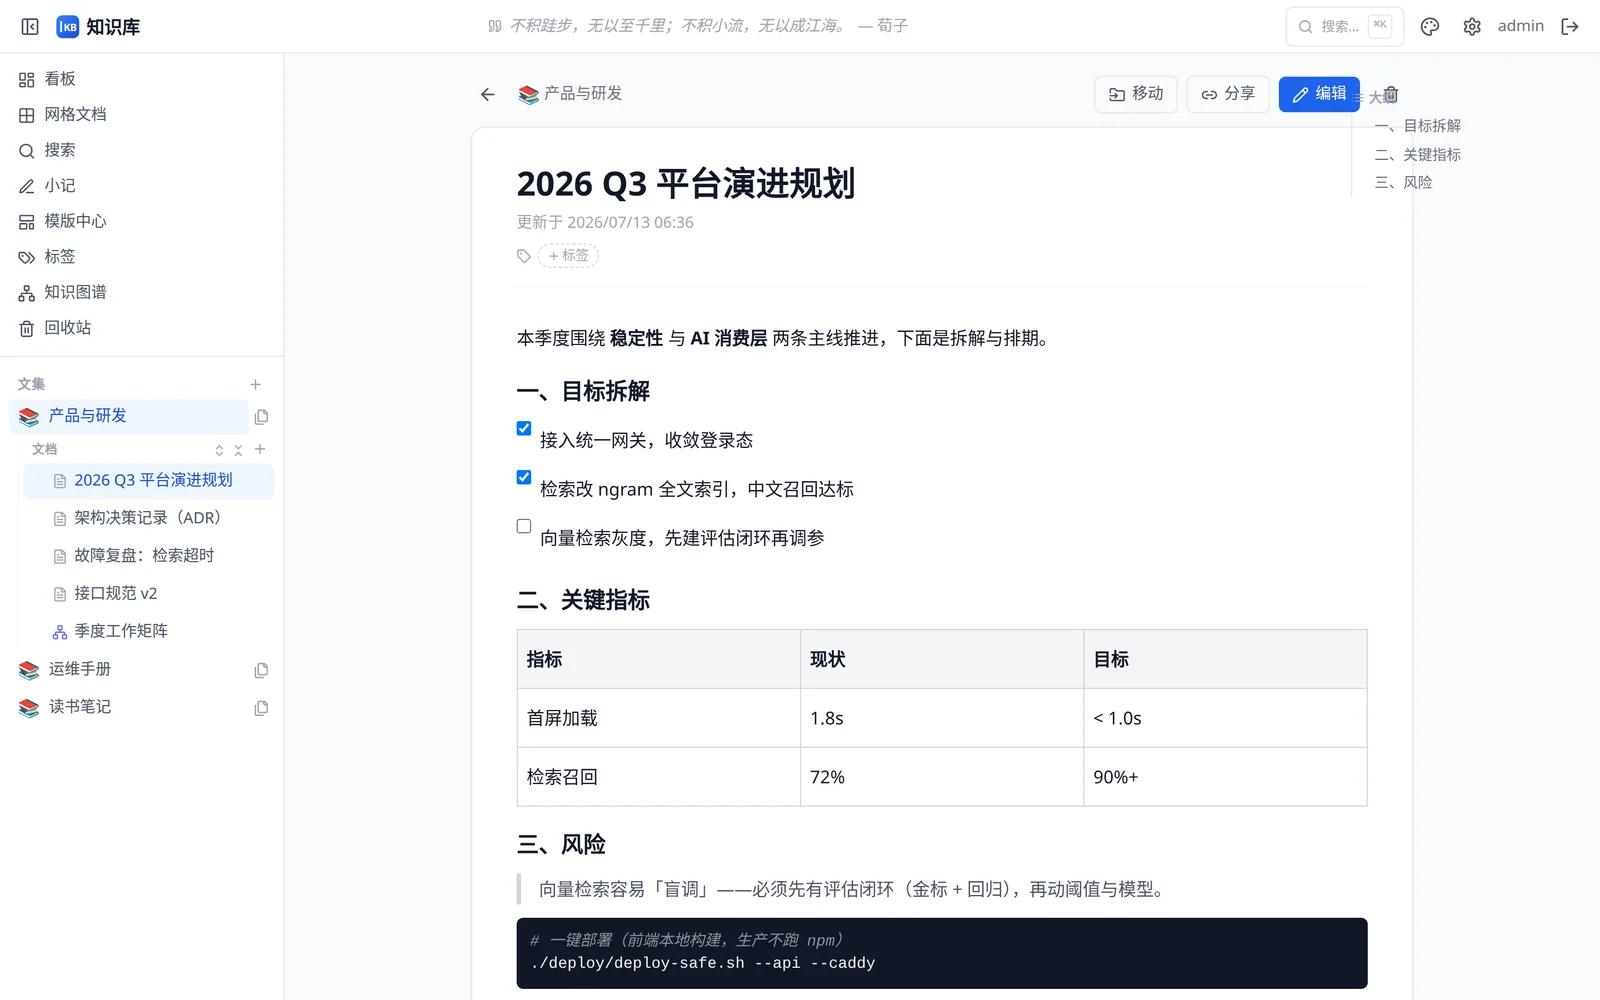1600x1000 pixels.
Task: Click the document icon of 架构决策记录（ADR）
Action: [x=60, y=519]
